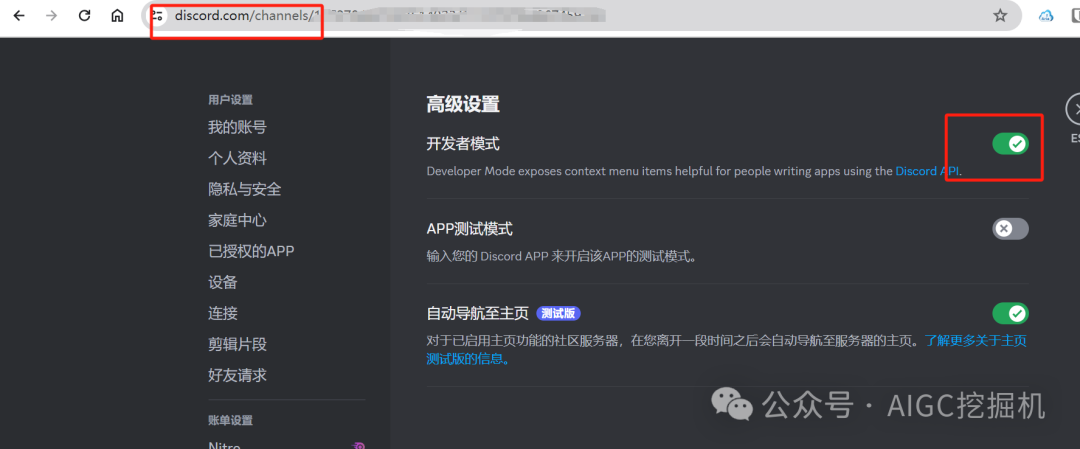Click the browser forward arrow
This screenshot has width=1080, height=449.
(52, 16)
